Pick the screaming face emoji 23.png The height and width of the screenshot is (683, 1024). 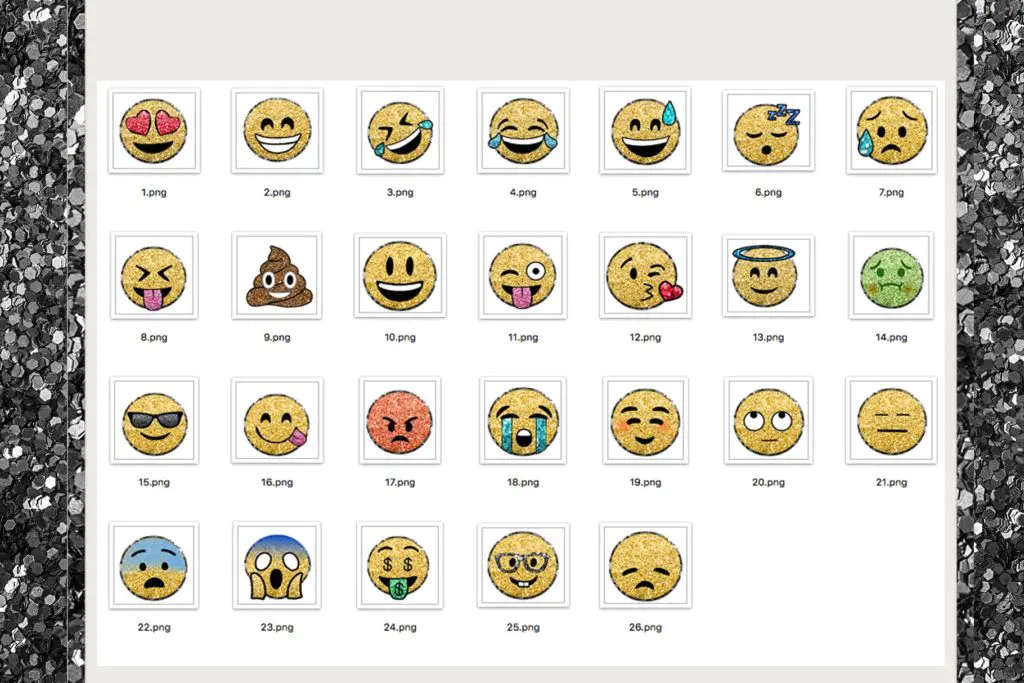click(277, 565)
